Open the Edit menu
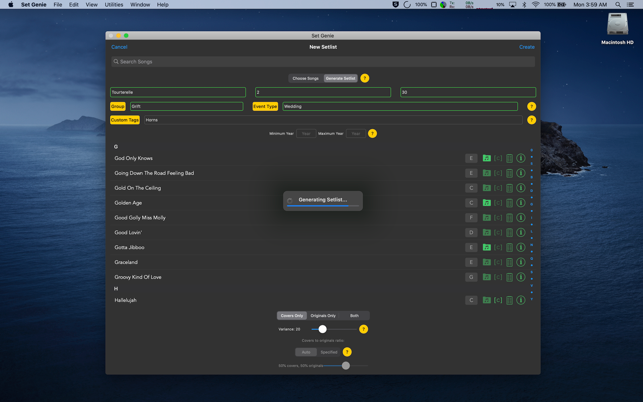Screen dimensions: 643x402 [x=74, y=5]
